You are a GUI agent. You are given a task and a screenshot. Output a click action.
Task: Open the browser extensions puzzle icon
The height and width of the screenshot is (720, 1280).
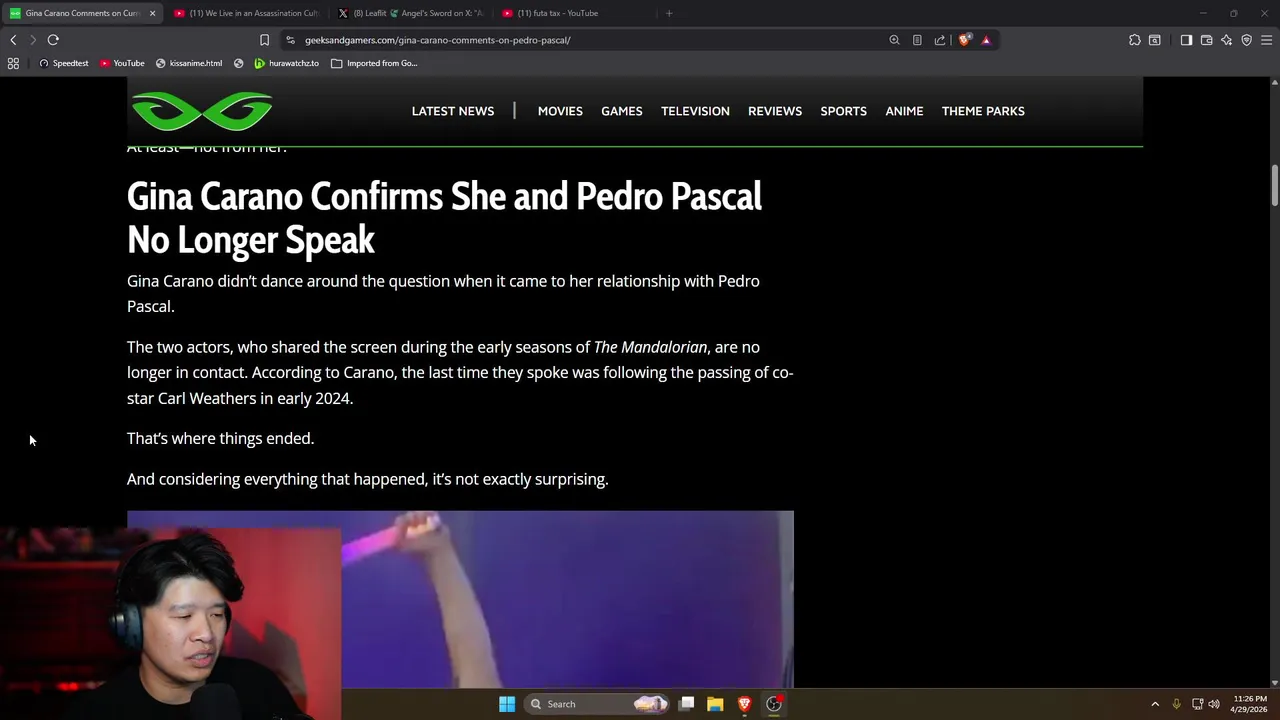pos(1134,40)
